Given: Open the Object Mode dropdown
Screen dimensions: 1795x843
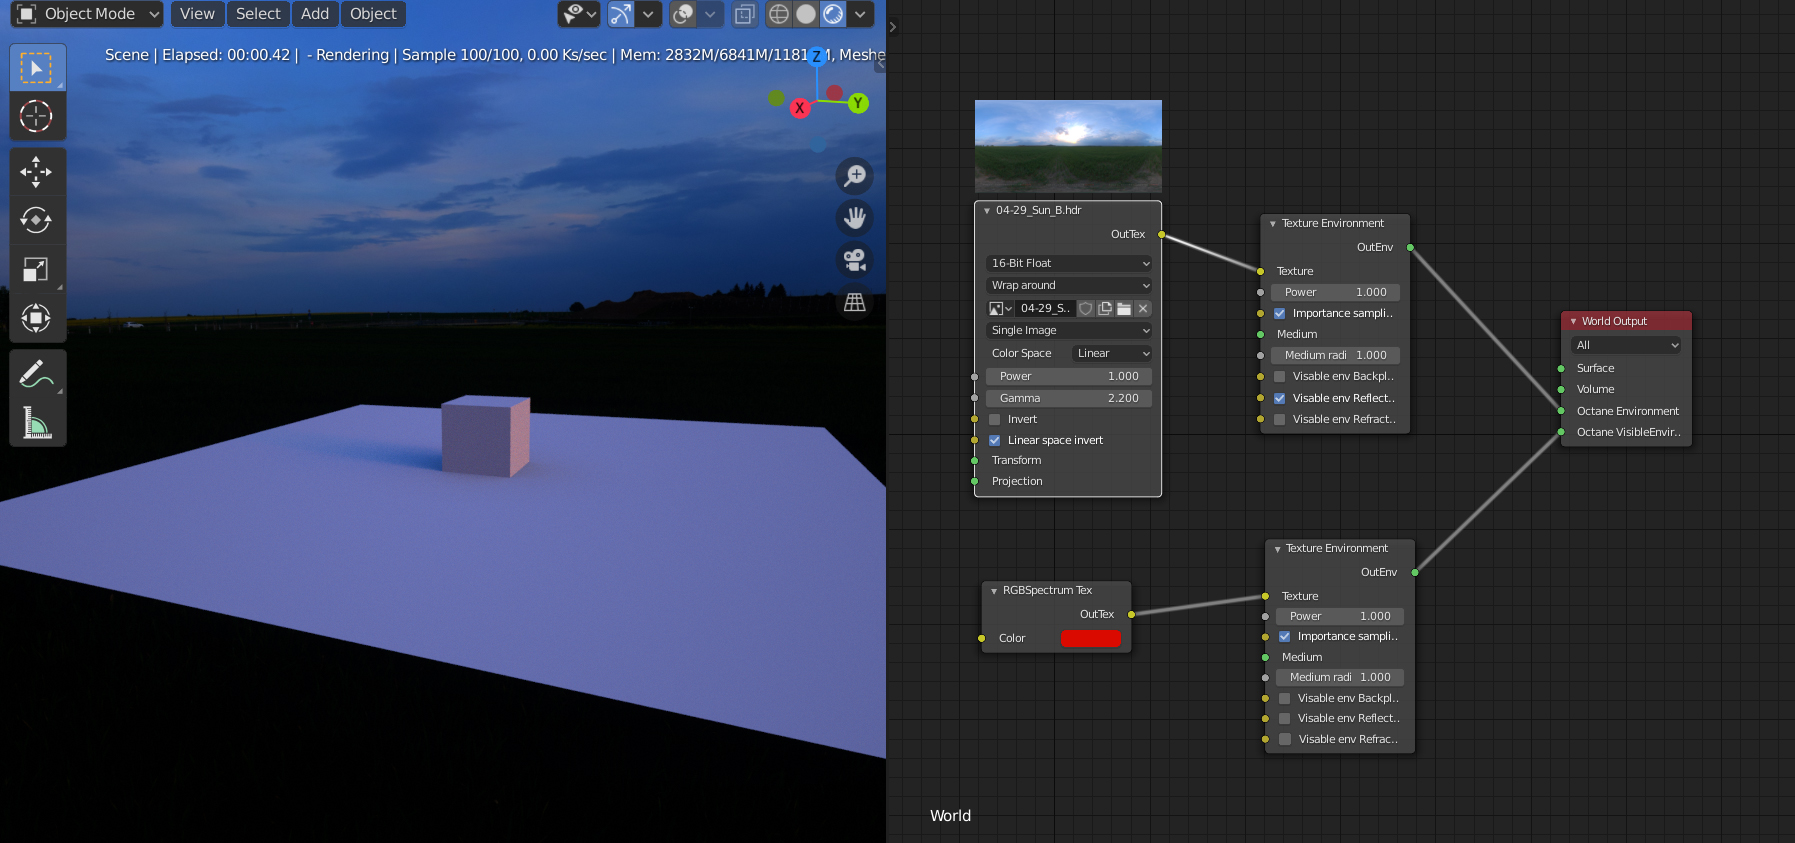Looking at the screenshot, I should (x=87, y=14).
